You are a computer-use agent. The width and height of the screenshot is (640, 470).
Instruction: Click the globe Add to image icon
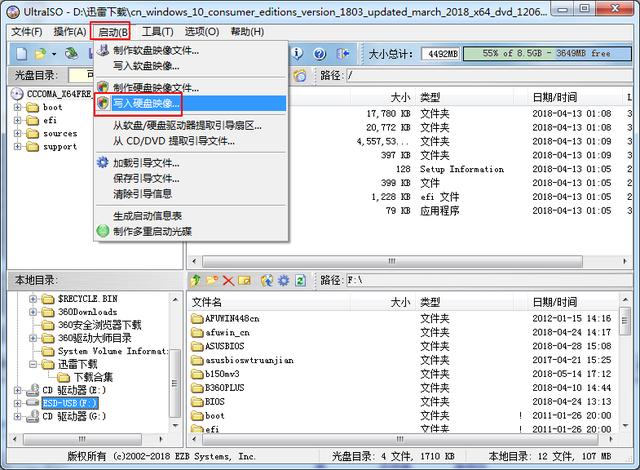tap(267, 280)
